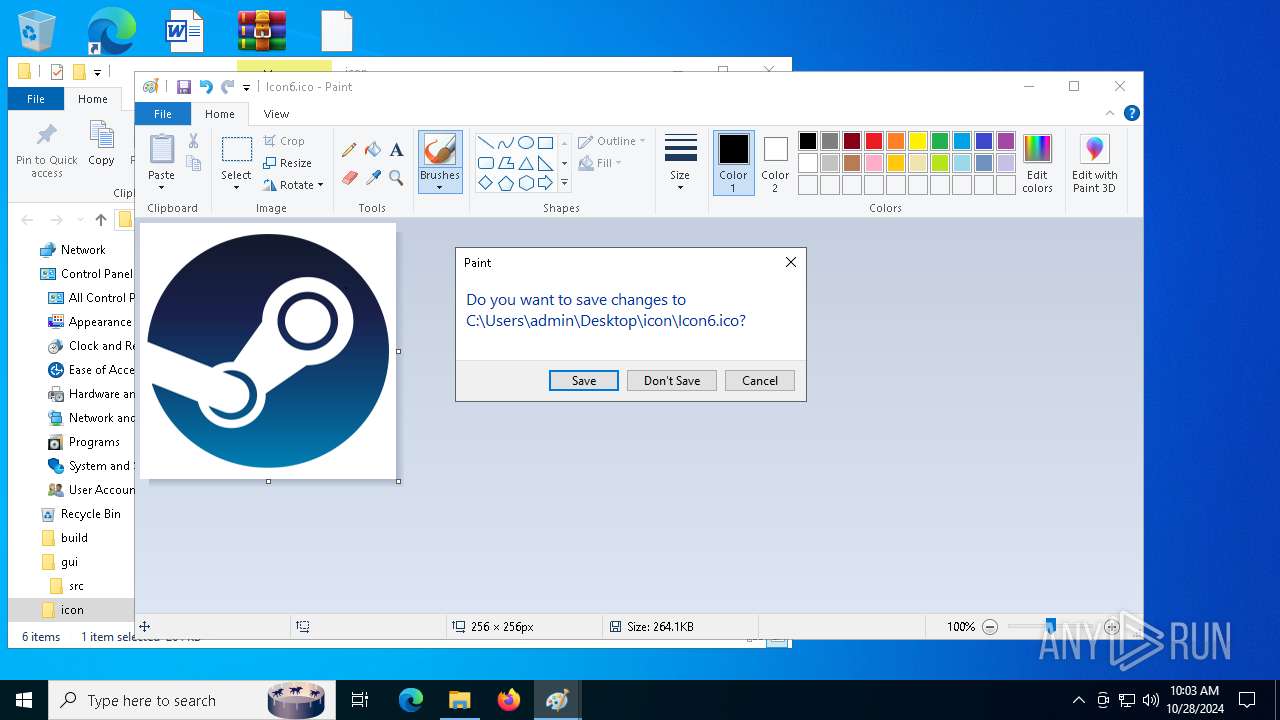Click the Brushes tool icon
The height and width of the screenshot is (720, 1280).
pos(440,150)
